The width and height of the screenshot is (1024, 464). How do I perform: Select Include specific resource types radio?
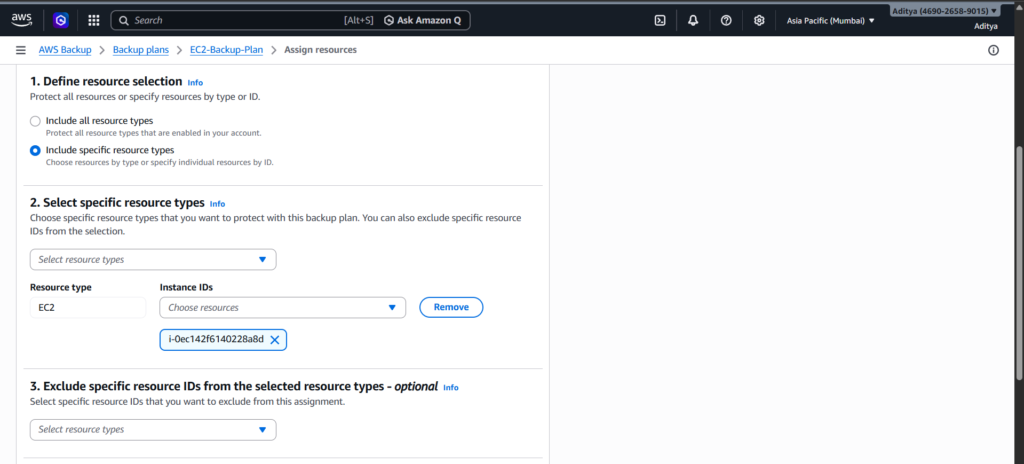pyautogui.click(x=35, y=151)
